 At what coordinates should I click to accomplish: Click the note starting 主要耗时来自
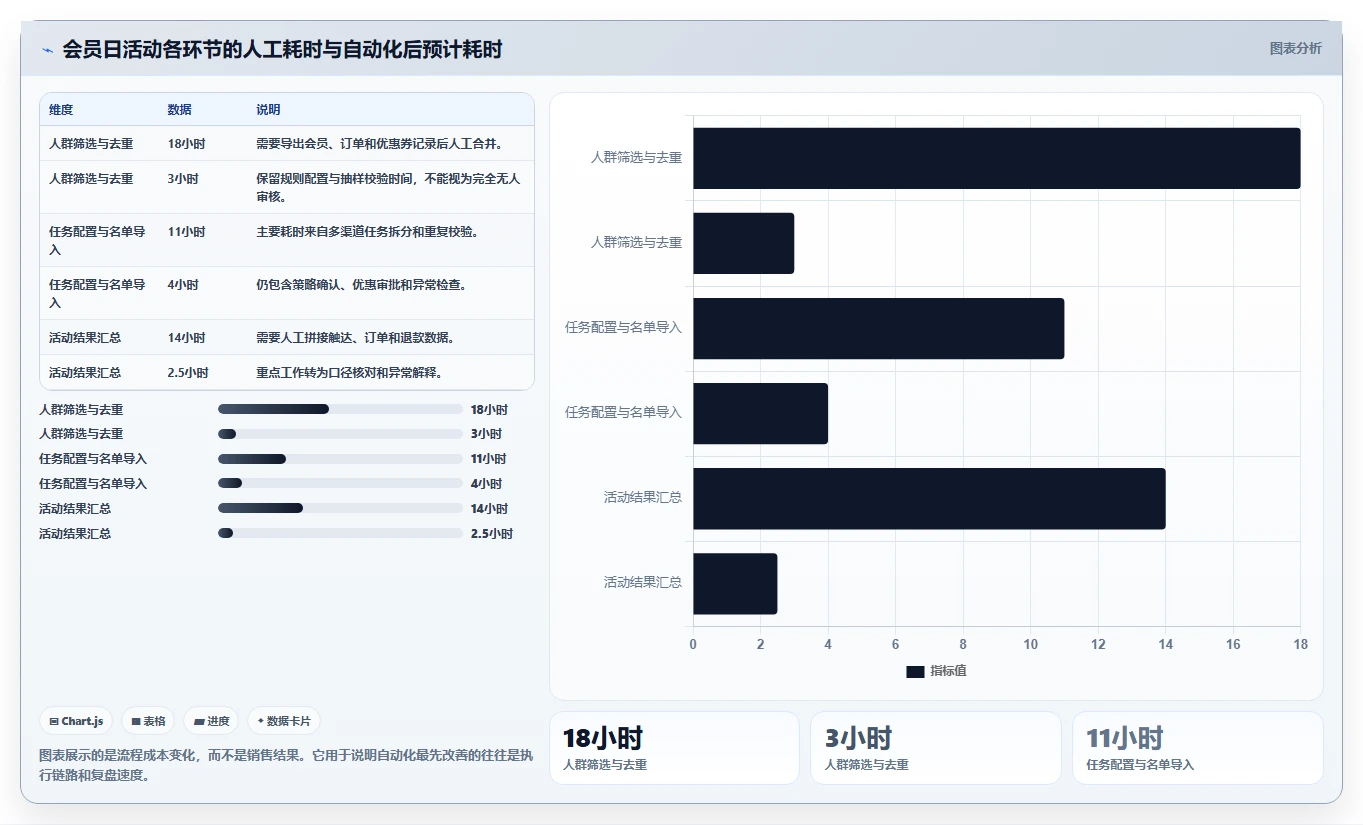click(x=367, y=232)
